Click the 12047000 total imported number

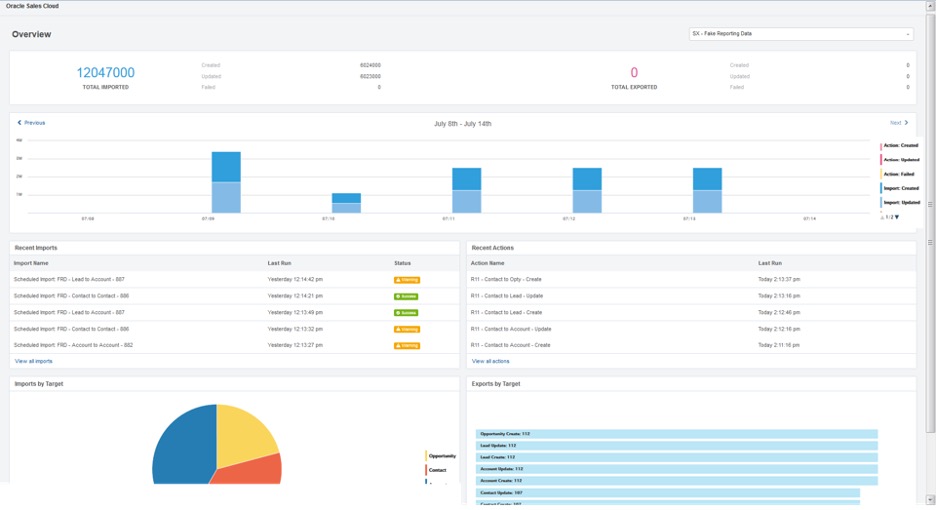point(106,73)
